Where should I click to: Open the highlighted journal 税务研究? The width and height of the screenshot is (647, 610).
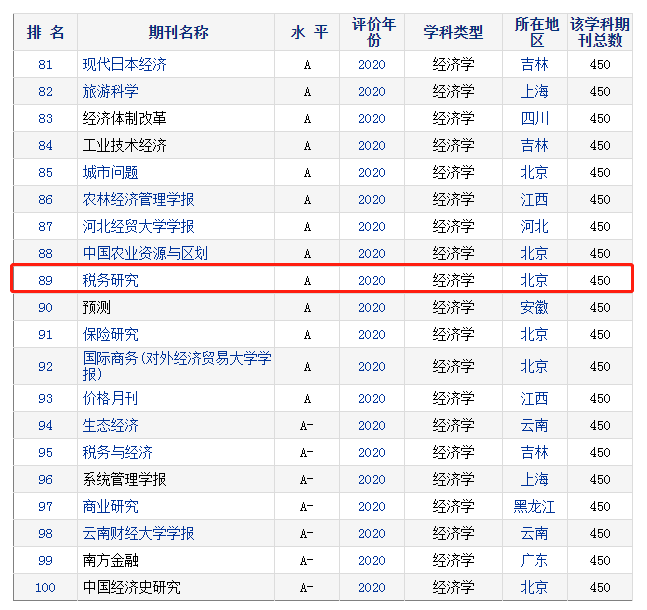pos(111,280)
